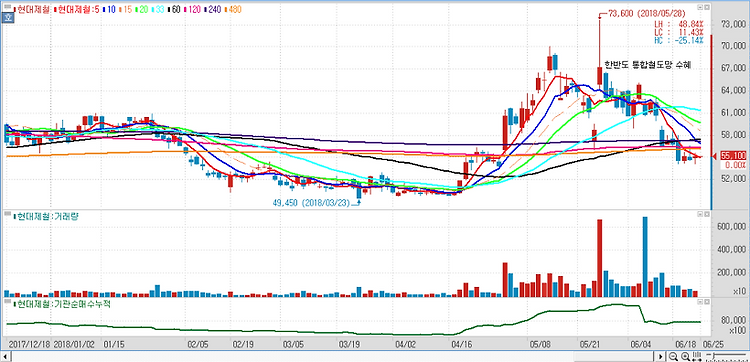Click the 03/19 date label
The image size is (750, 362).
click(x=348, y=344)
